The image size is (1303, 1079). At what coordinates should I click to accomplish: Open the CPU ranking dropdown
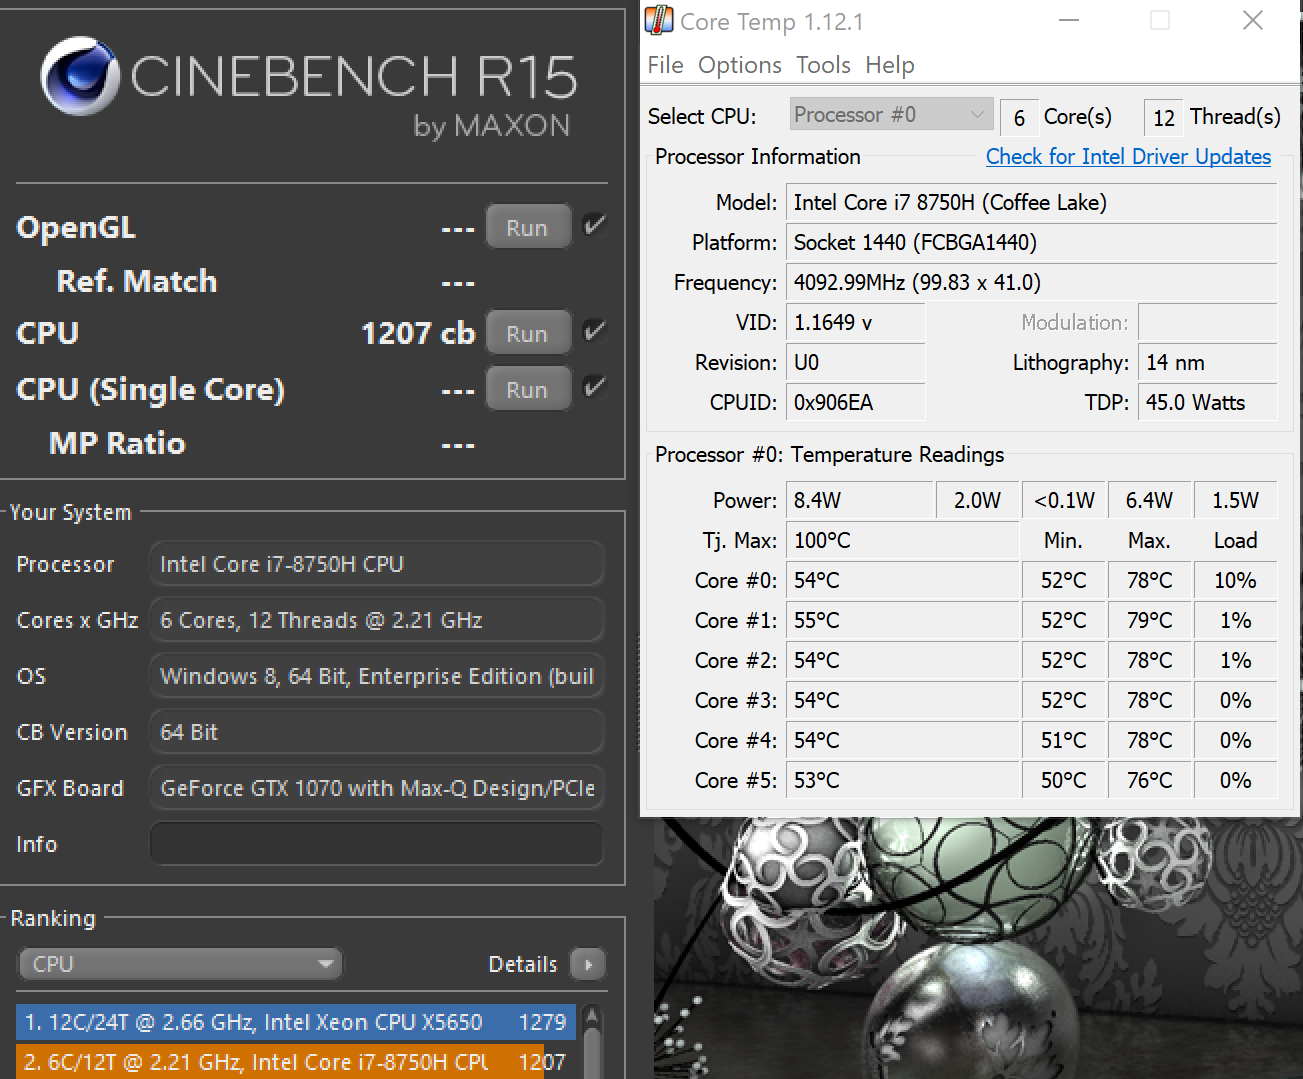click(x=180, y=964)
